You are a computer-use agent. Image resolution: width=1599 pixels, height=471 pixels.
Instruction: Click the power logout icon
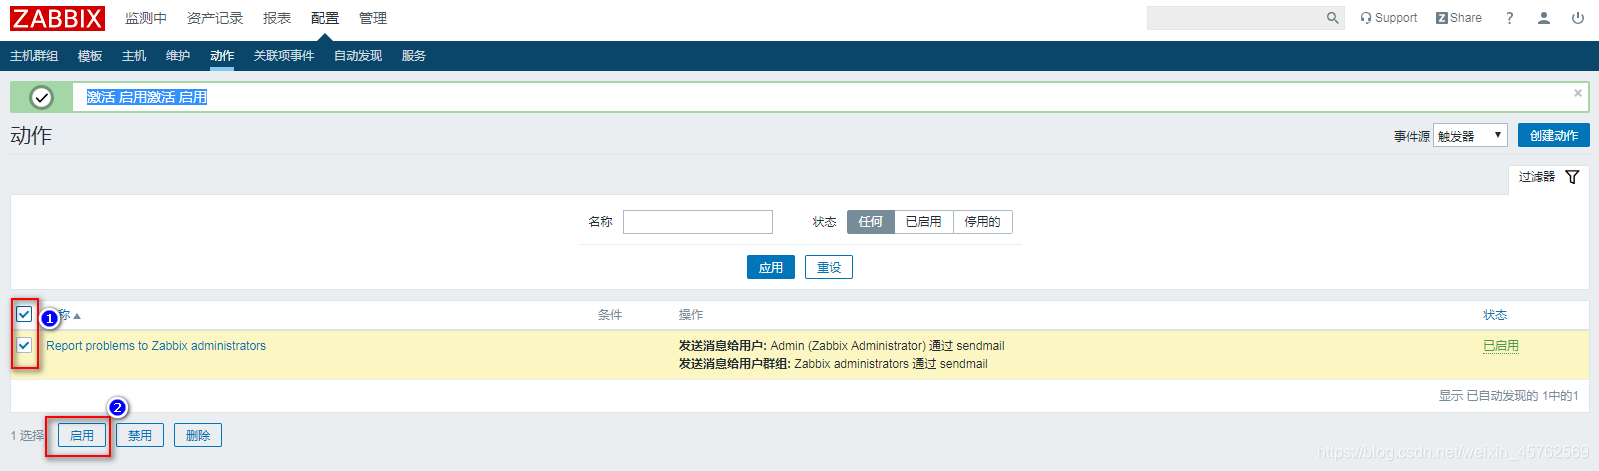[1578, 18]
